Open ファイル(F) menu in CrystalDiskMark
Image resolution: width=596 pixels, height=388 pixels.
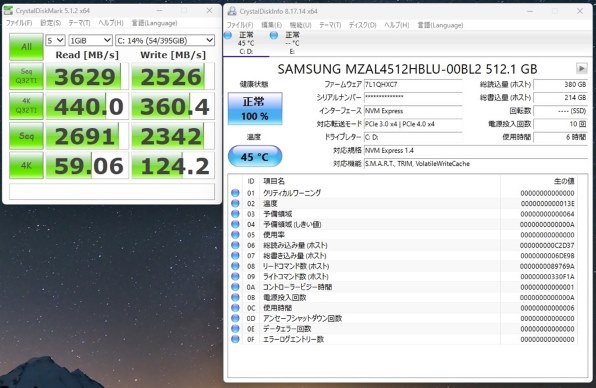point(19,23)
